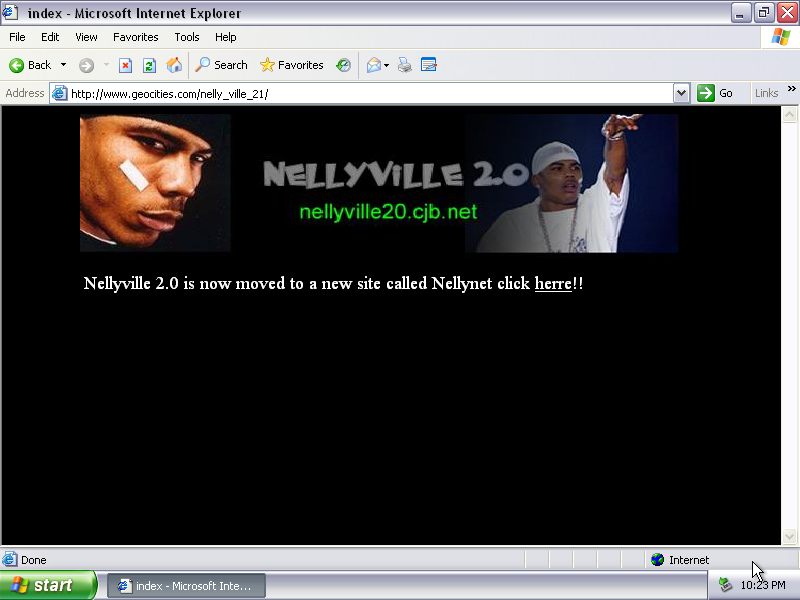Click the Windows flag logo in the toolbar

click(x=781, y=37)
